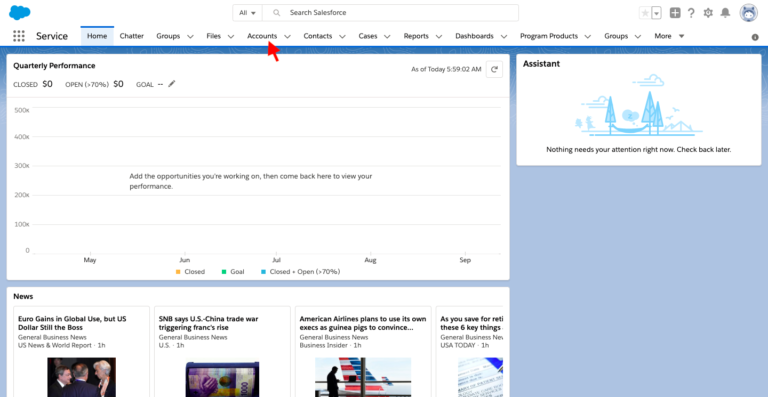The height and width of the screenshot is (397, 768).
Task: Click the Global Actions plus icon
Action: pyautogui.click(x=675, y=13)
